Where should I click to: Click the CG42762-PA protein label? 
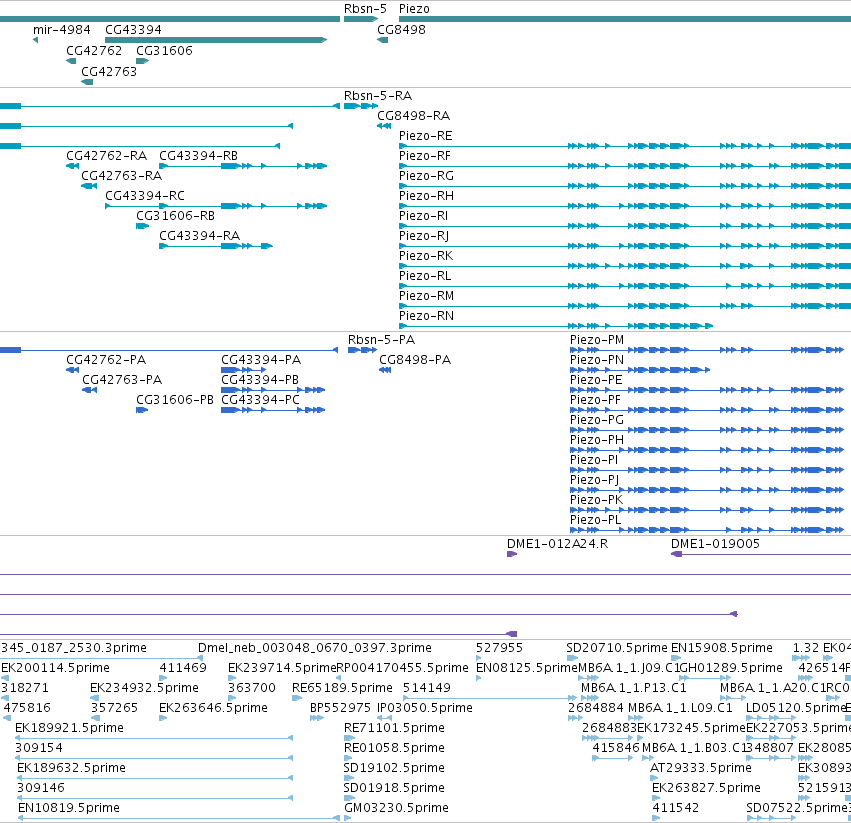pyautogui.click(x=106, y=360)
